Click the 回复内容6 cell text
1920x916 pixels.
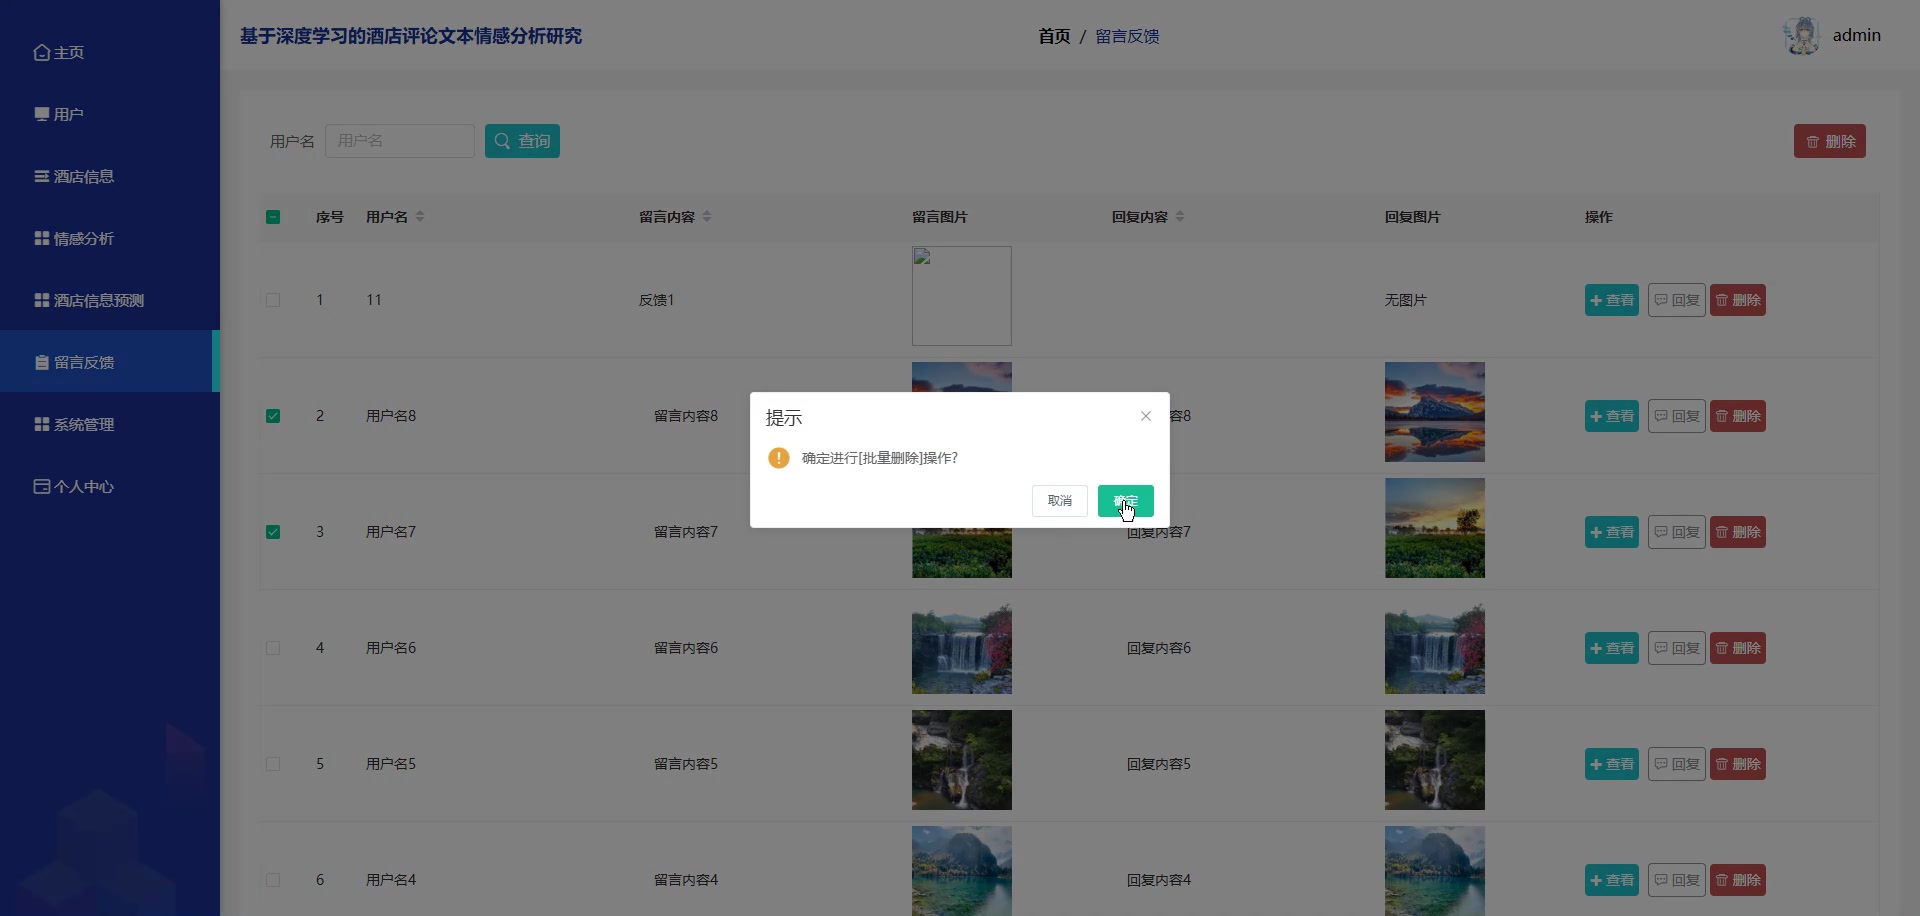(1159, 648)
